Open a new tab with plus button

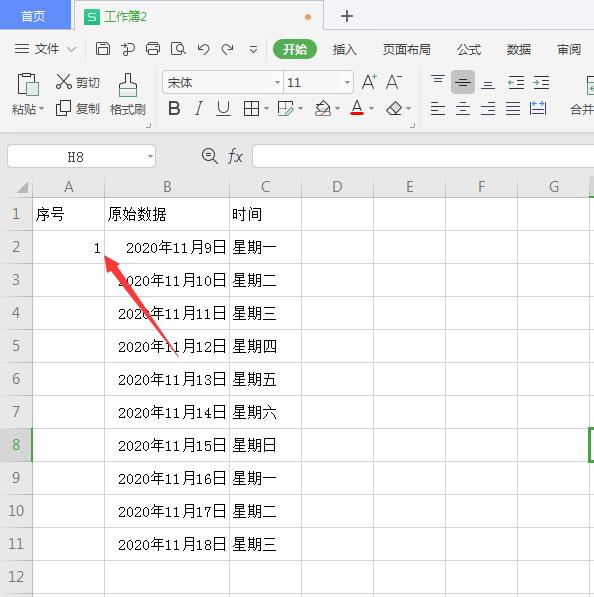tap(346, 16)
